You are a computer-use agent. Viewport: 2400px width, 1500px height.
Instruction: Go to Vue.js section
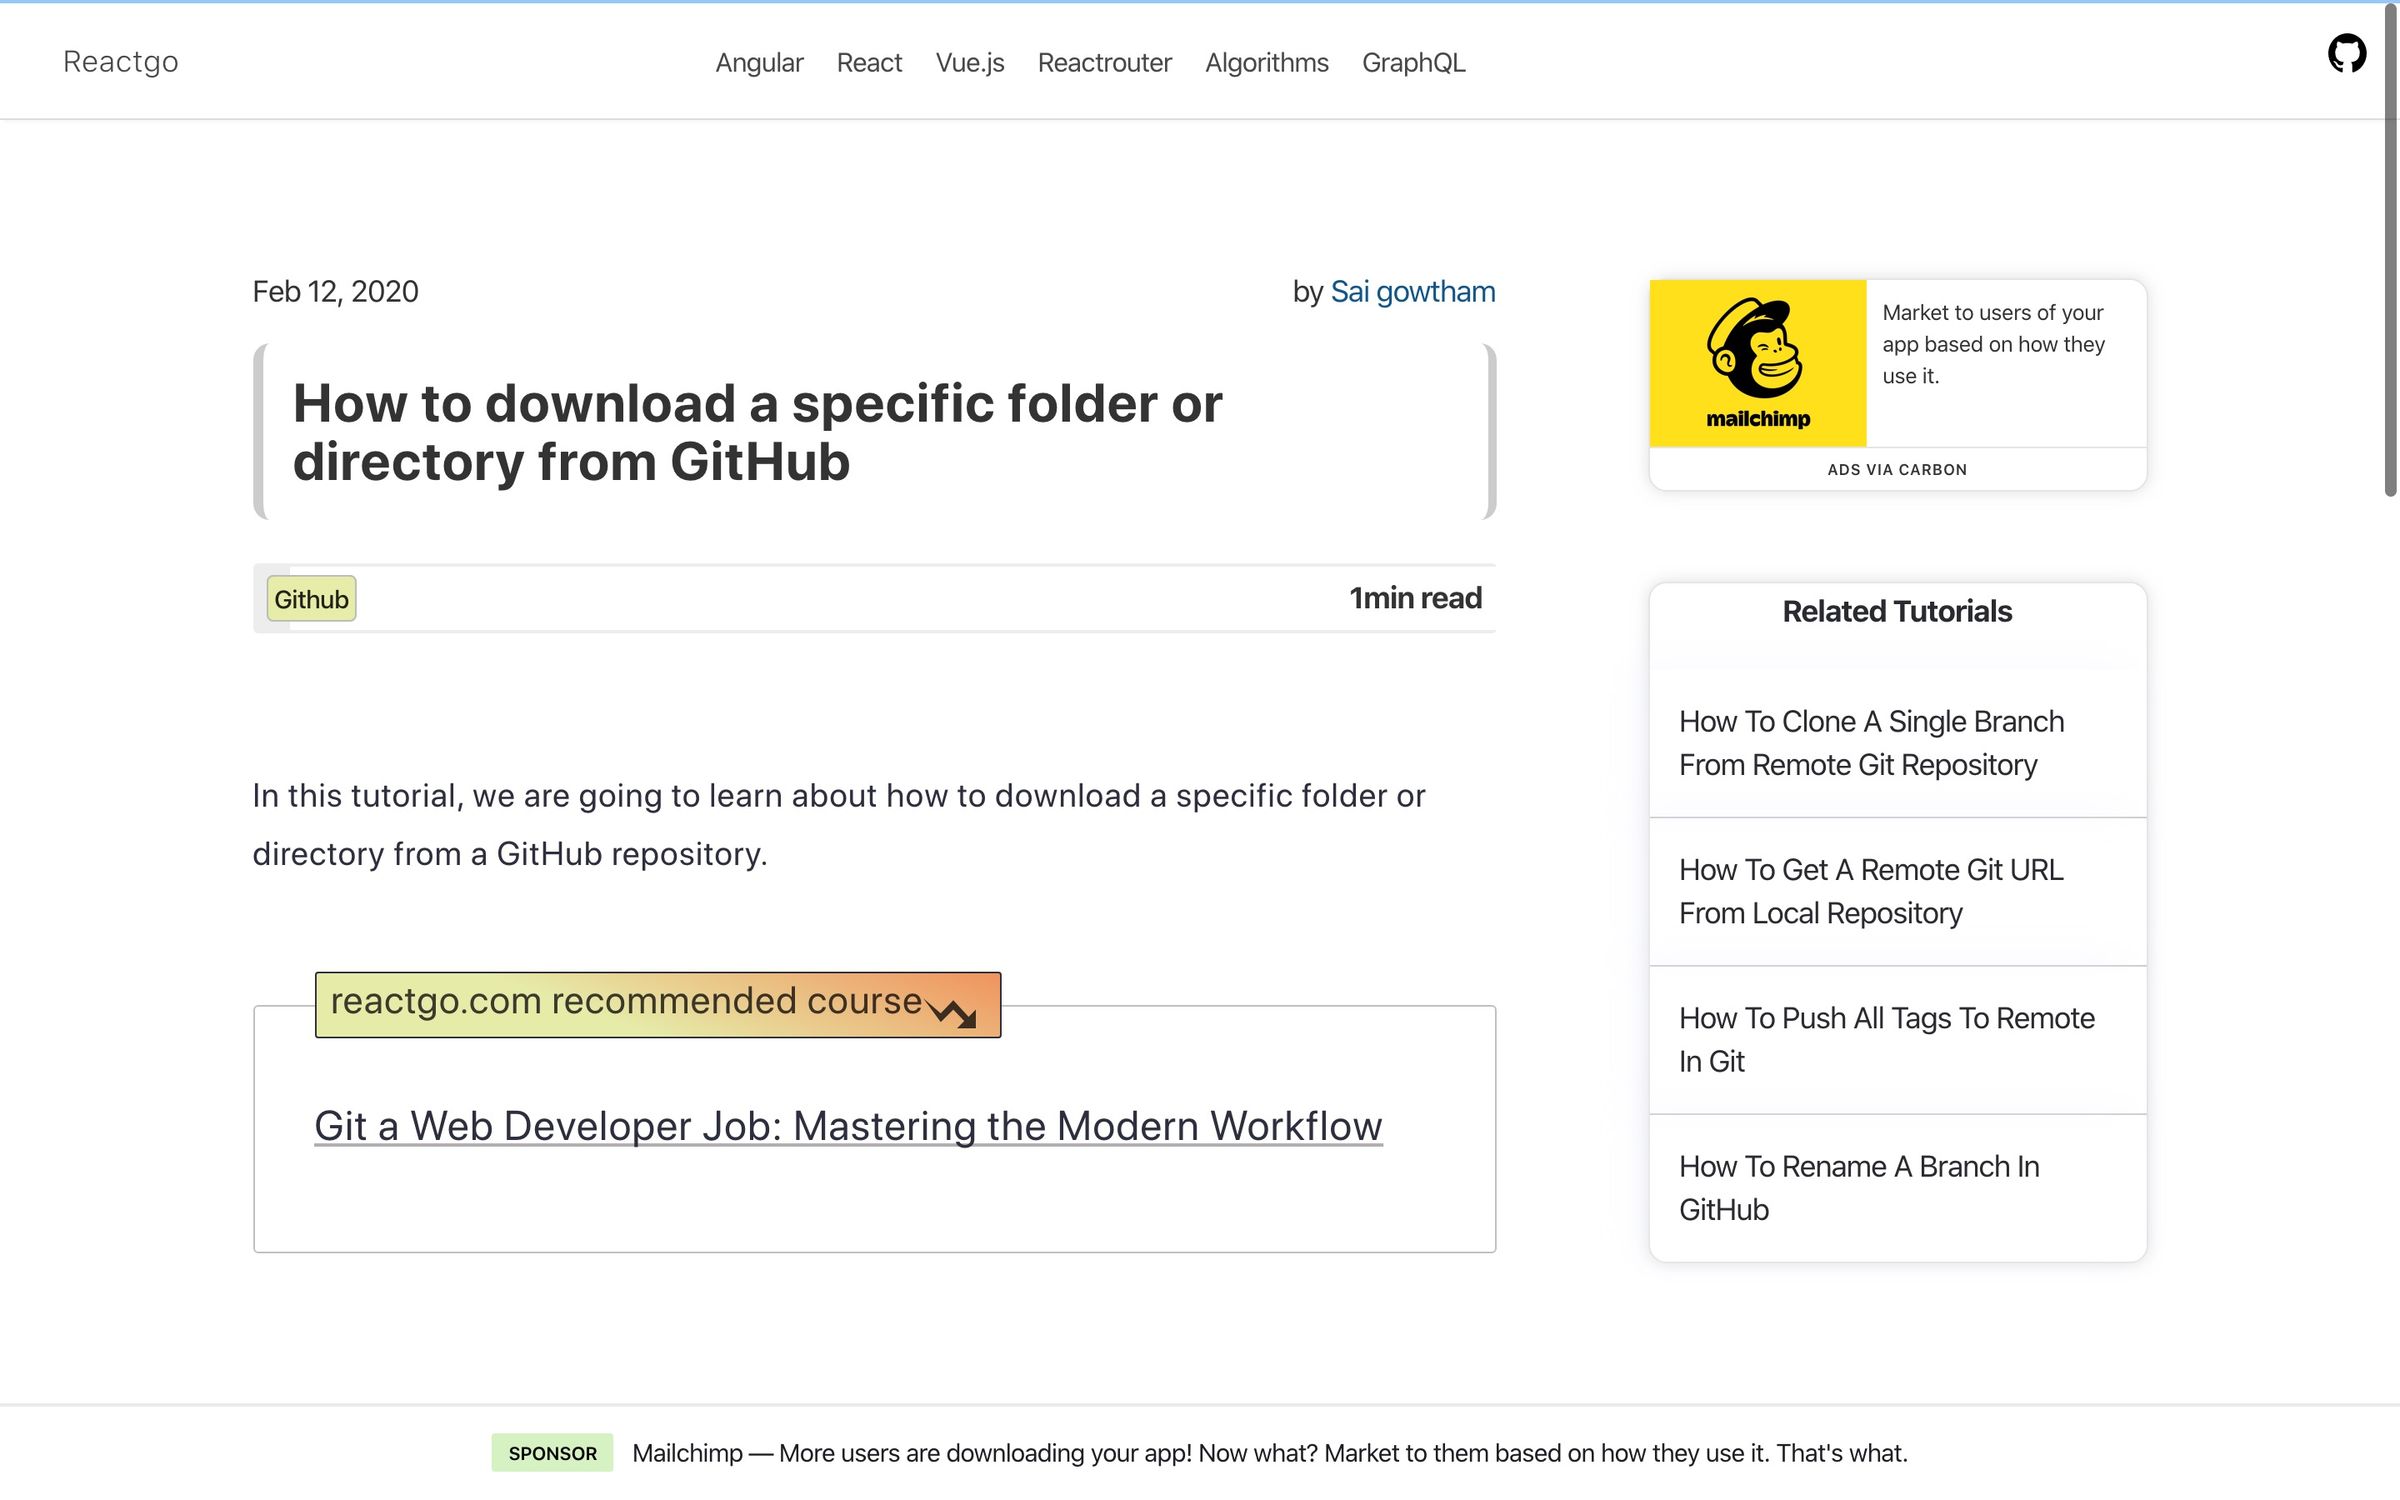pos(969,62)
